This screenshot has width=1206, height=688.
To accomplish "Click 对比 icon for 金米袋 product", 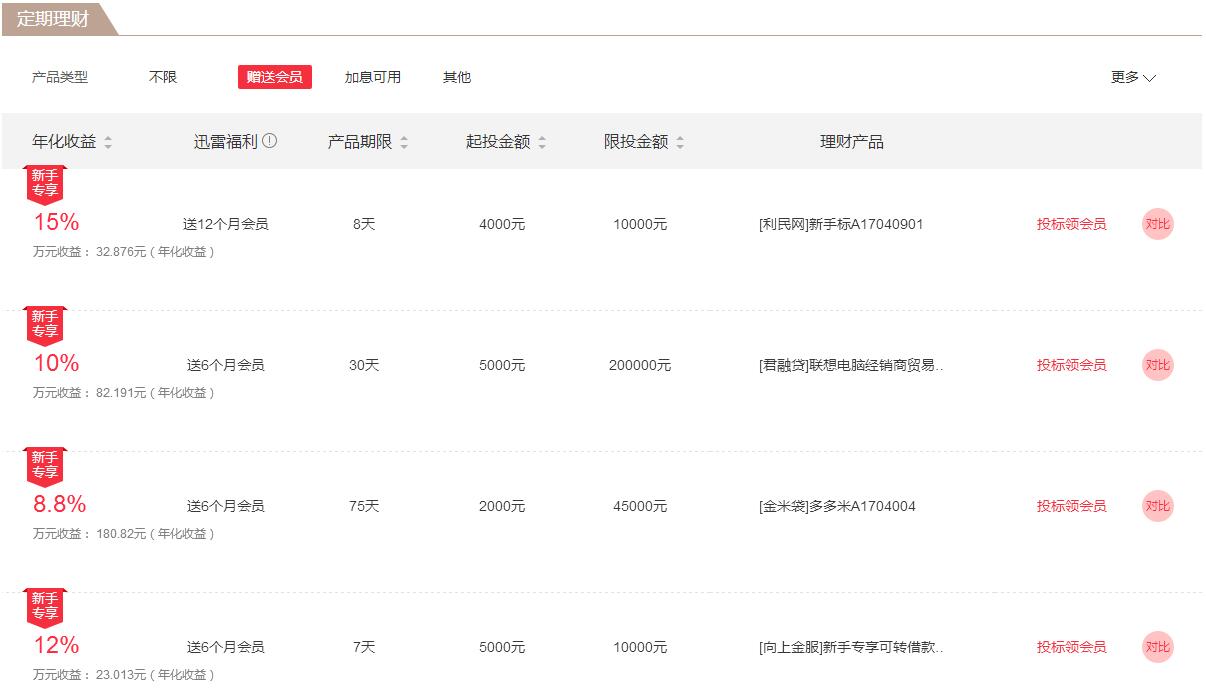I will click(1157, 506).
